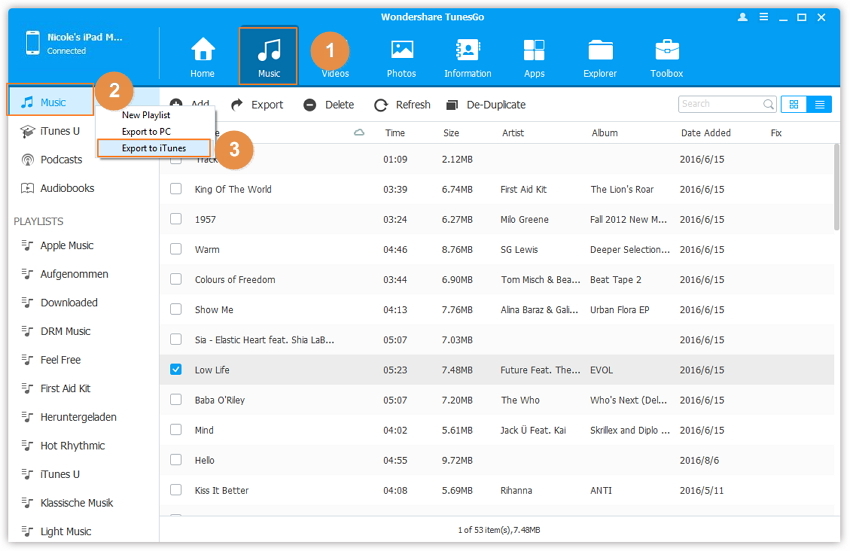Open the Export dropdown in toolbar
The height and width of the screenshot is (551, 850).
pos(257,105)
